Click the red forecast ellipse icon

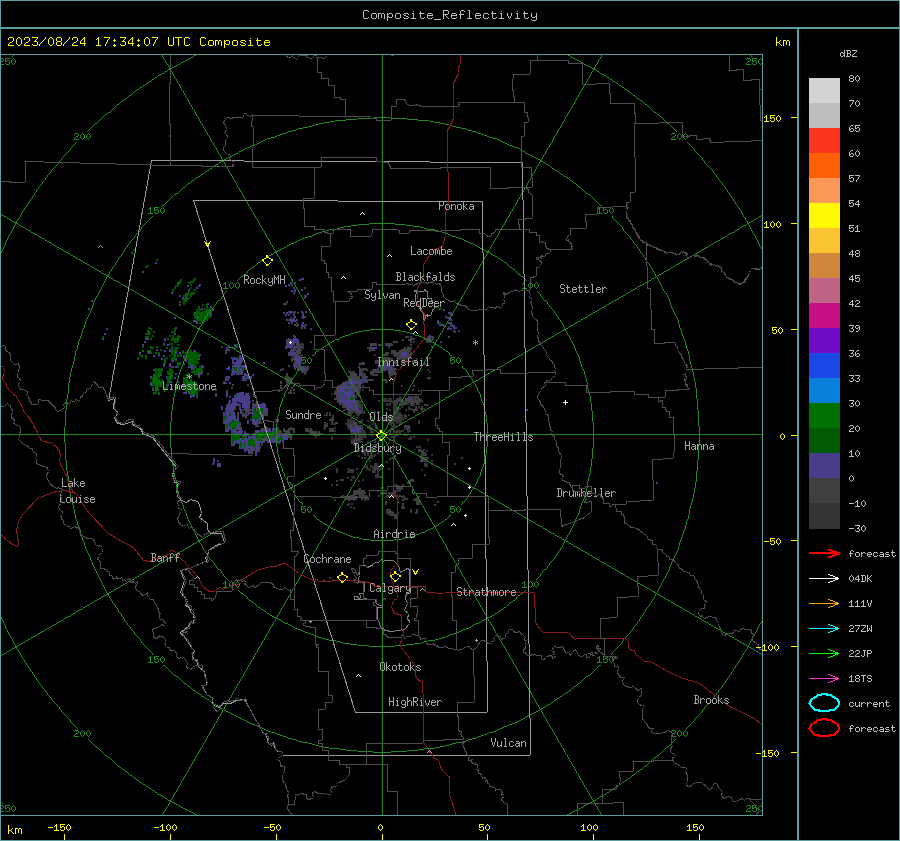[824, 728]
